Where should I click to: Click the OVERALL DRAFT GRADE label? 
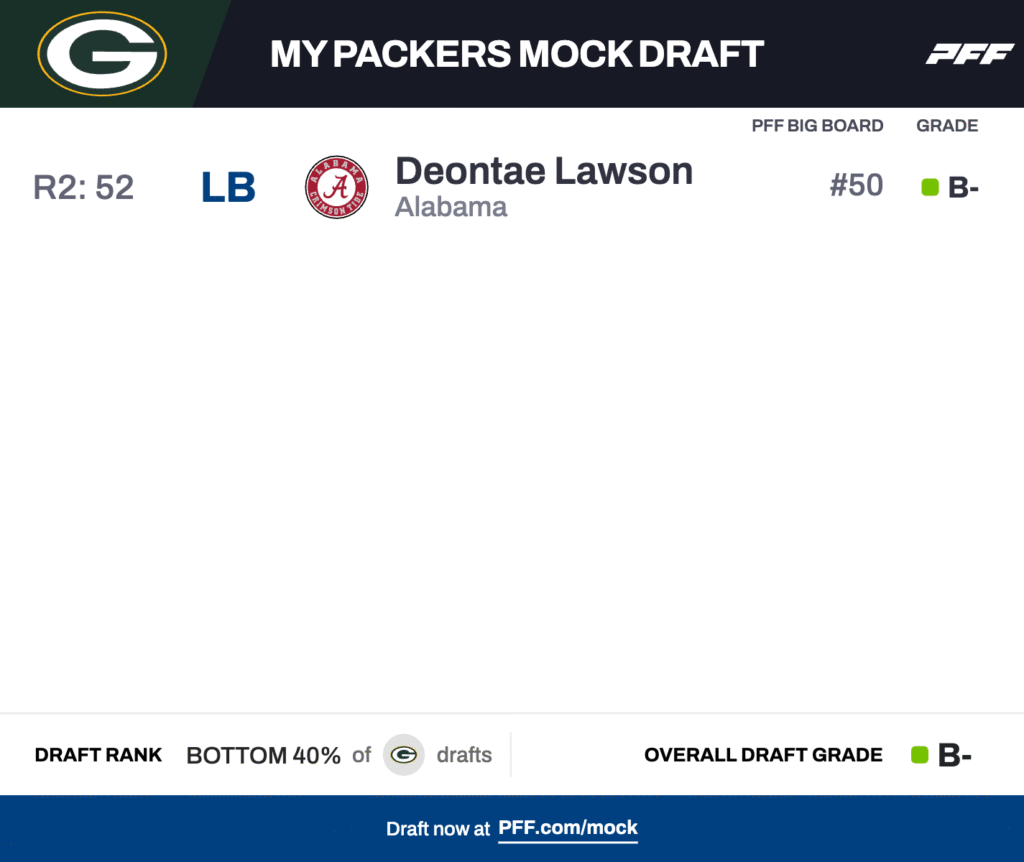coord(763,755)
